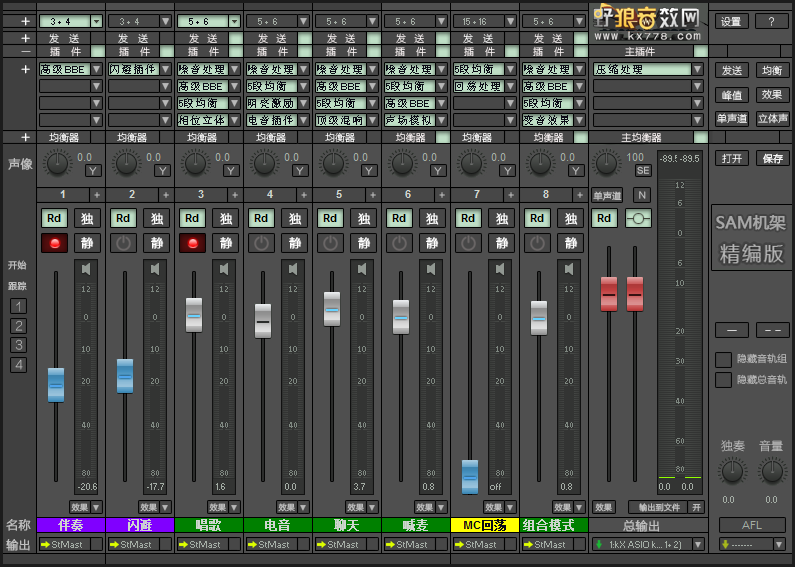Select 发送 view button on right panel

(x=732, y=70)
